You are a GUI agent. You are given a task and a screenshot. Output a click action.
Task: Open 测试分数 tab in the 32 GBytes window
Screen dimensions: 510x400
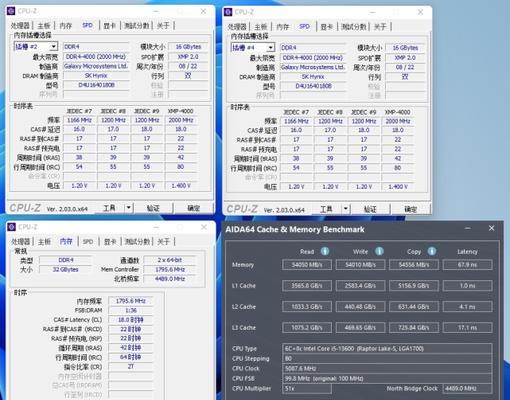click(x=137, y=241)
